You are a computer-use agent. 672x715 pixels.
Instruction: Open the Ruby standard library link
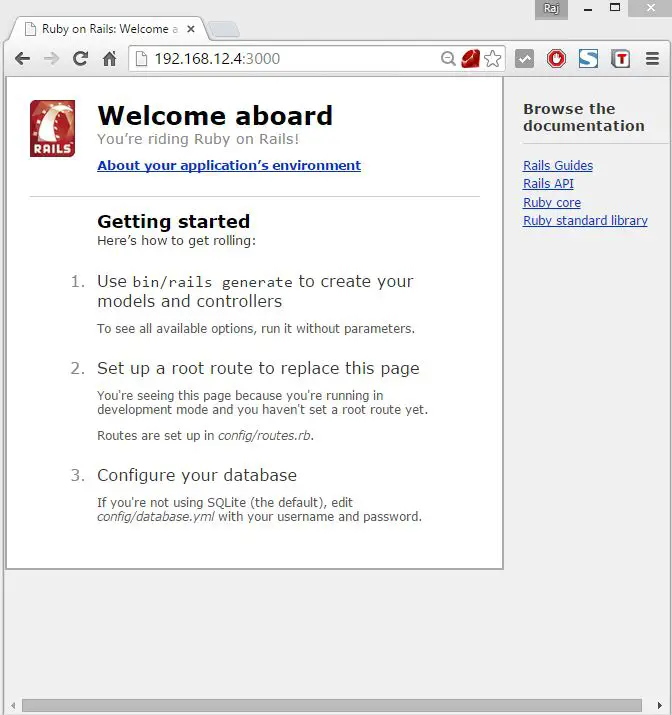click(x=585, y=221)
